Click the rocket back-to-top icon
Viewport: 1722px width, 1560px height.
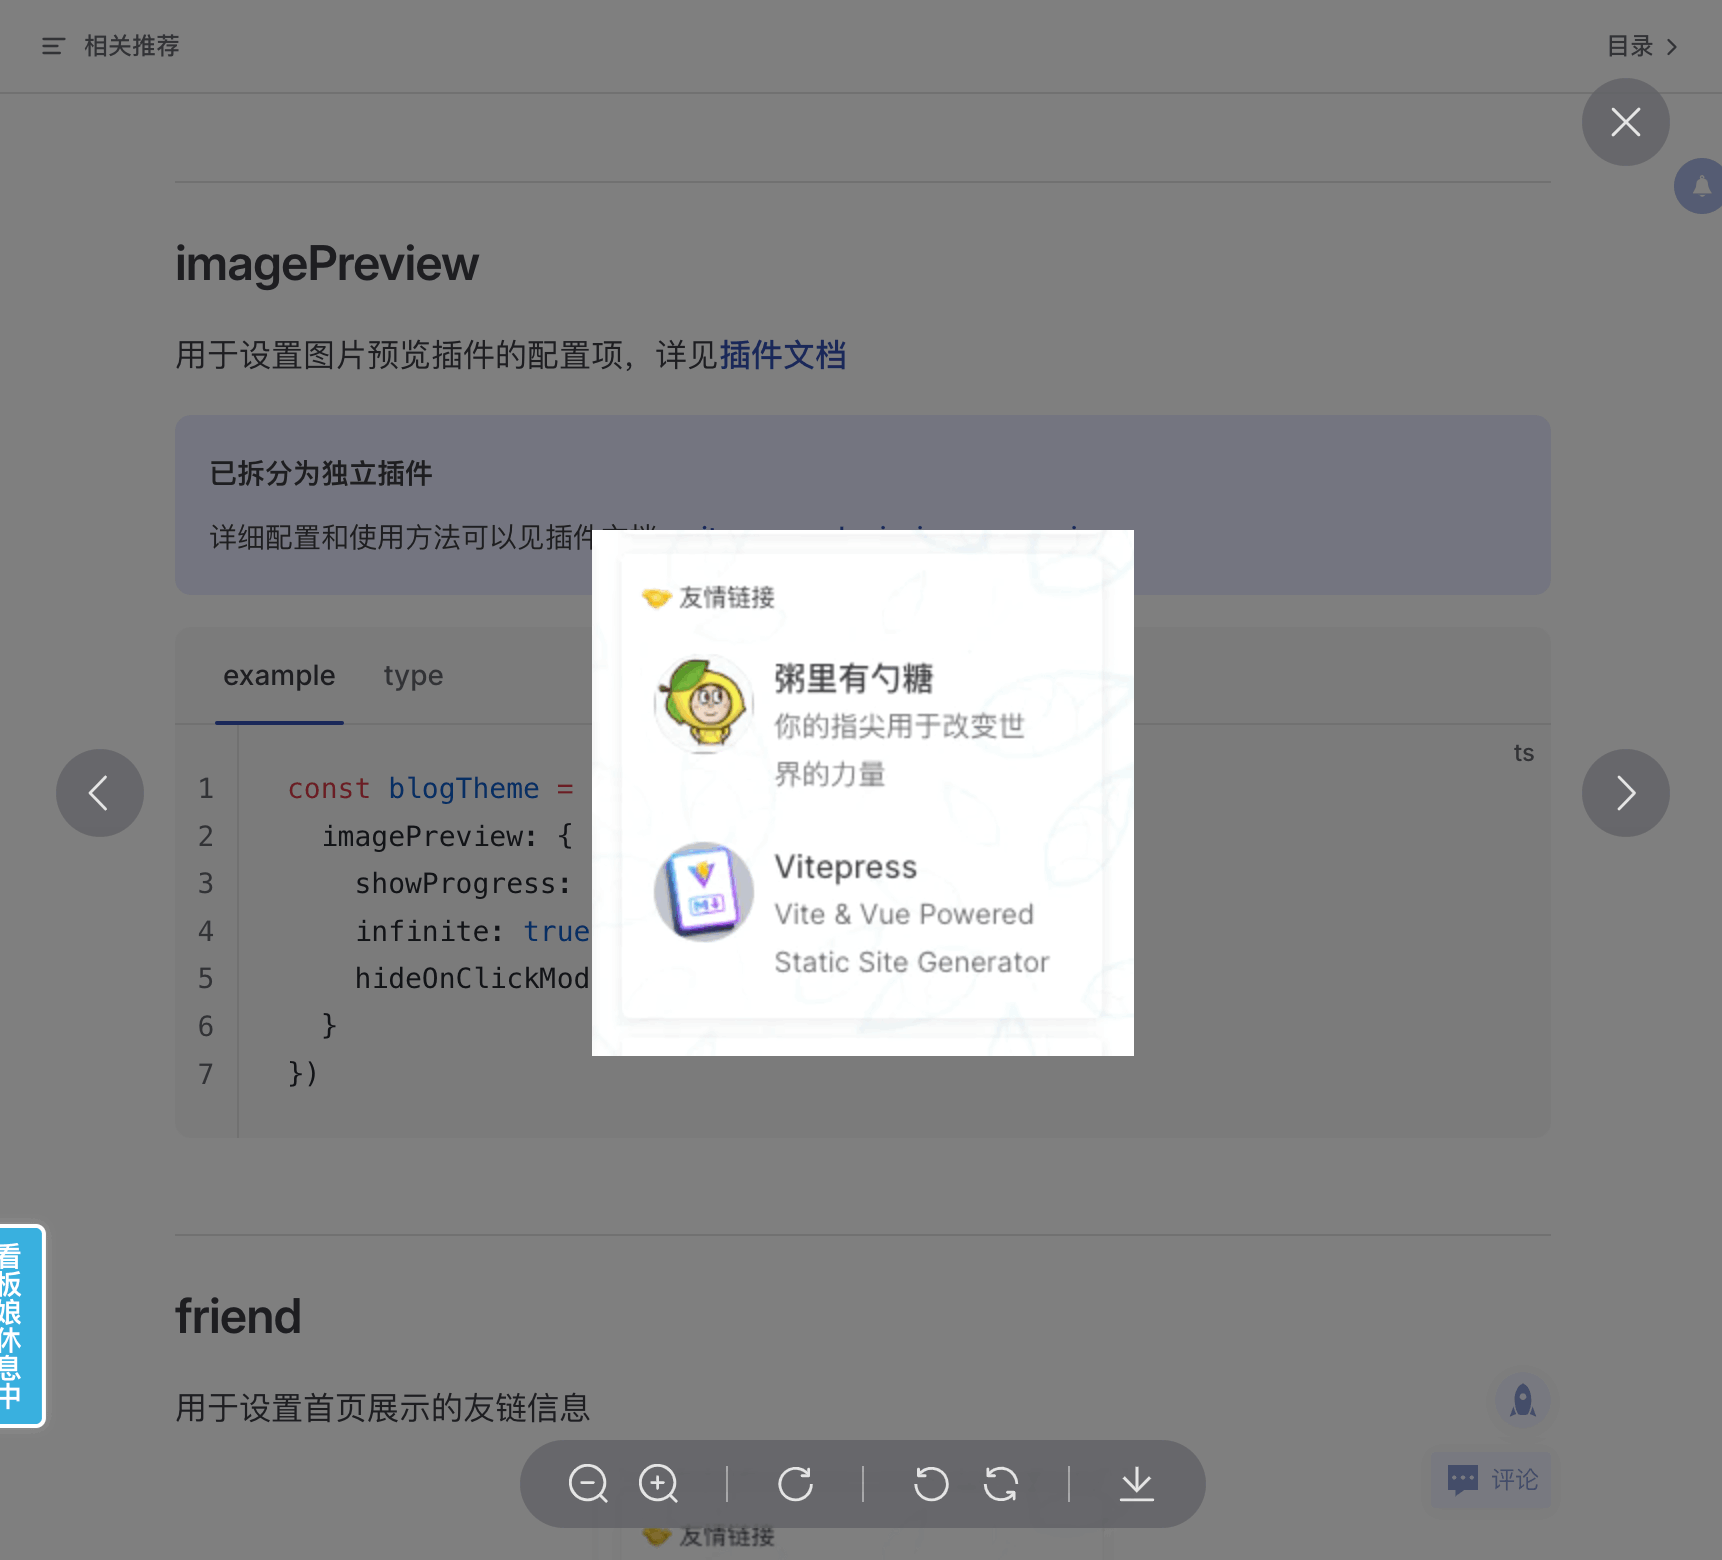[x=1522, y=1400]
